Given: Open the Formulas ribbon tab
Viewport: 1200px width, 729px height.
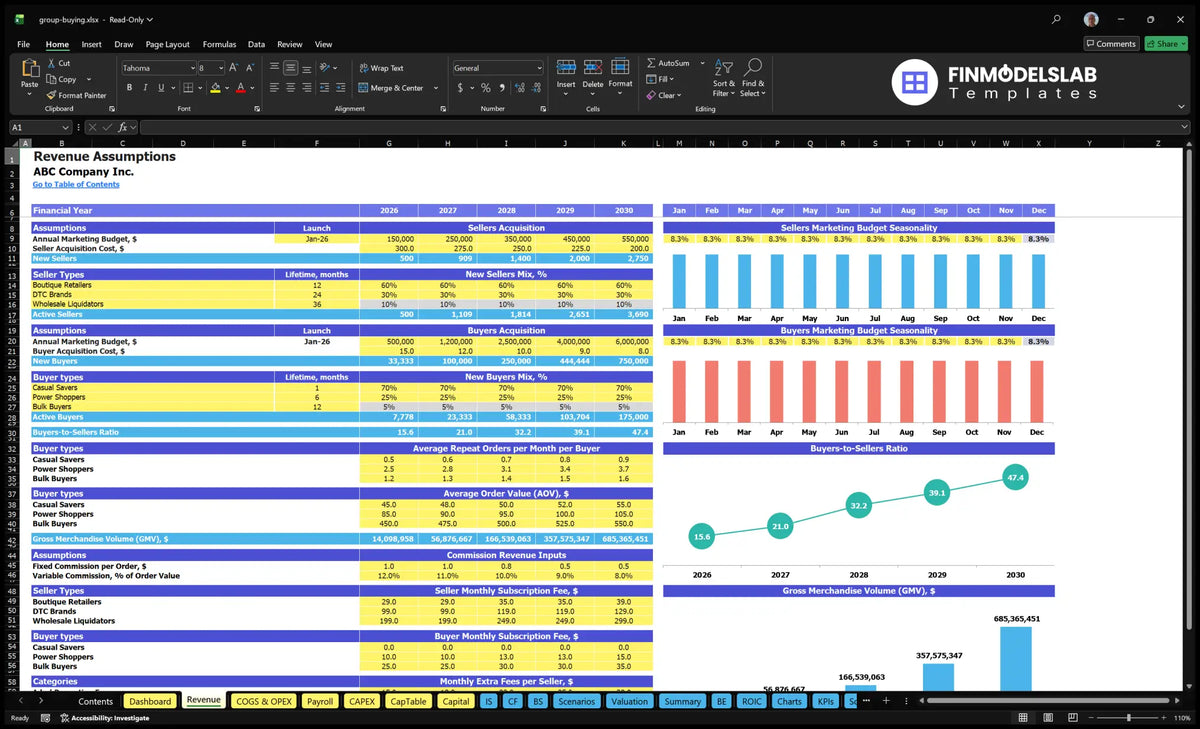Looking at the screenshot, I should (219, 44).
